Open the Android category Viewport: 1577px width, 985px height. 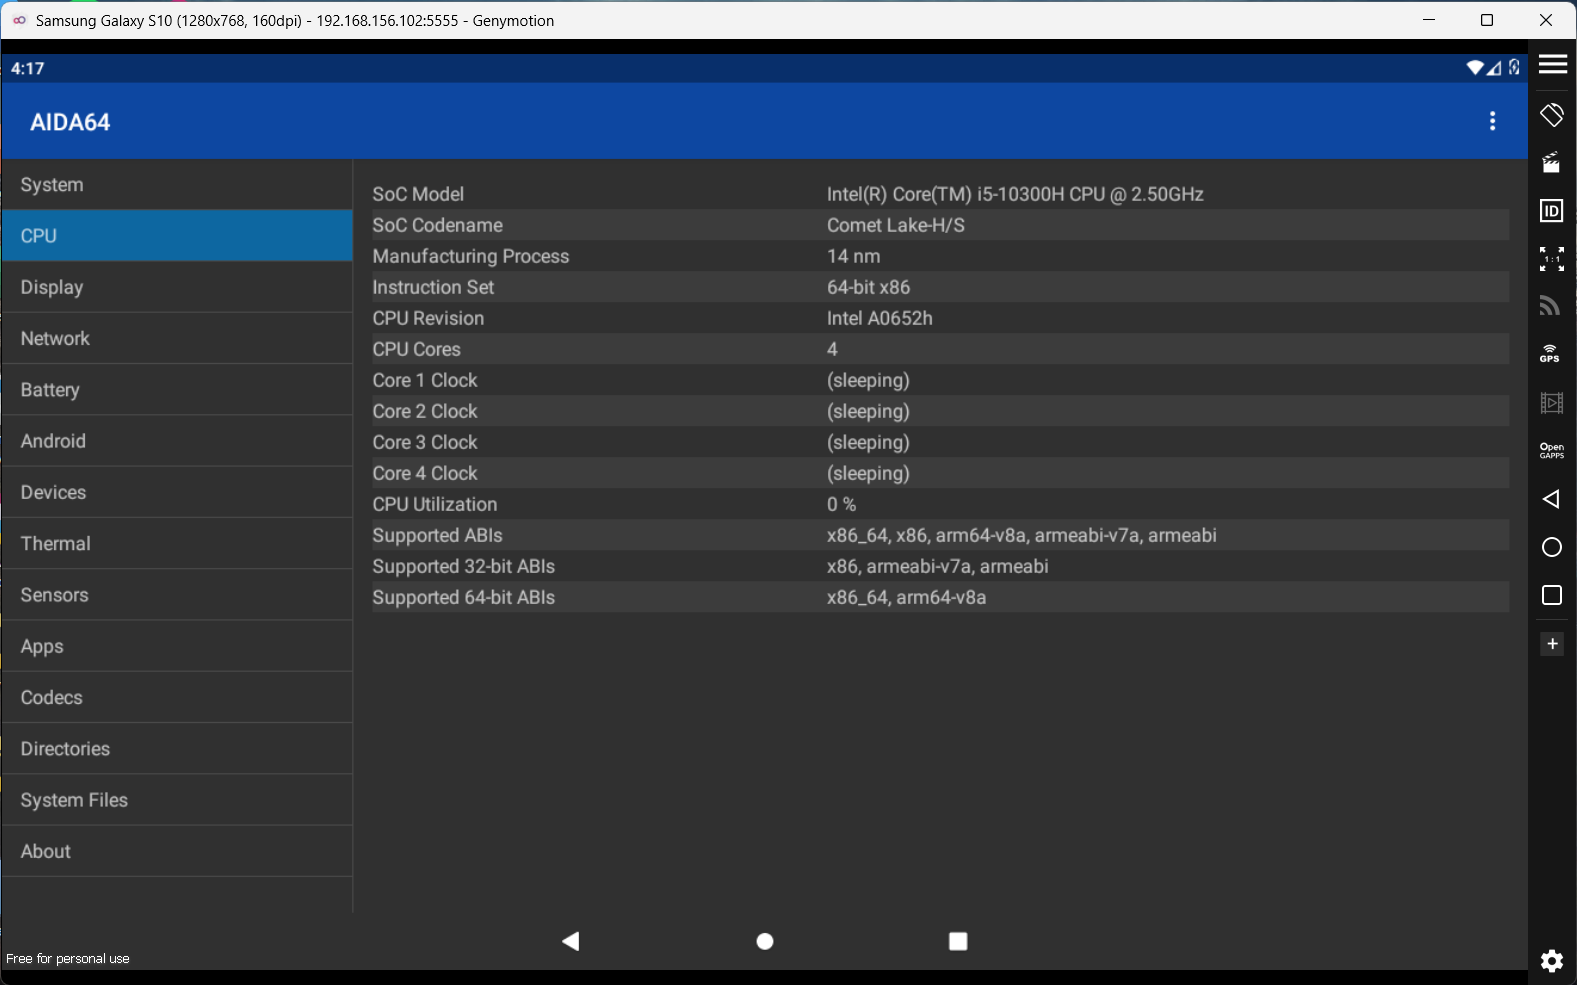pos(177,441)
